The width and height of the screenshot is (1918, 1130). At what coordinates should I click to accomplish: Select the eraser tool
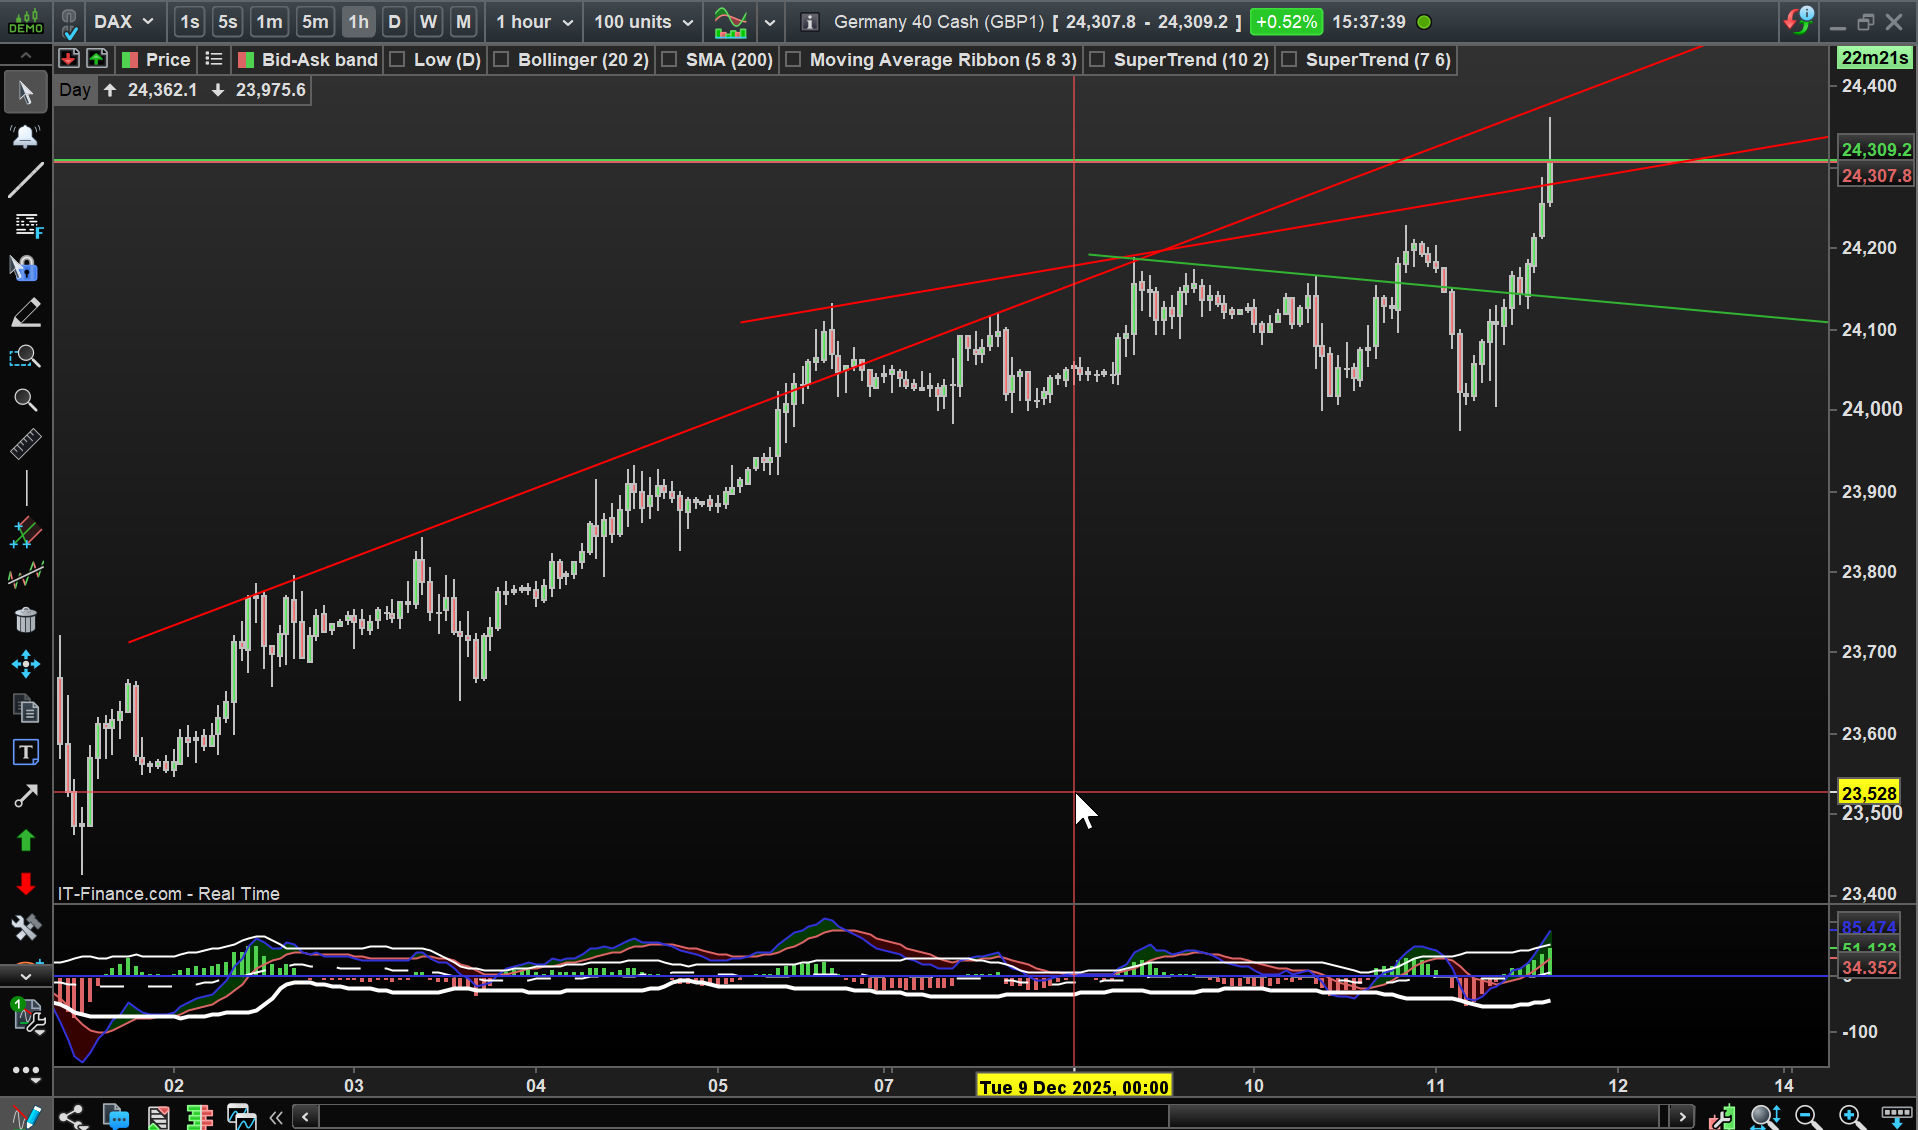click(x=25, y=312)
